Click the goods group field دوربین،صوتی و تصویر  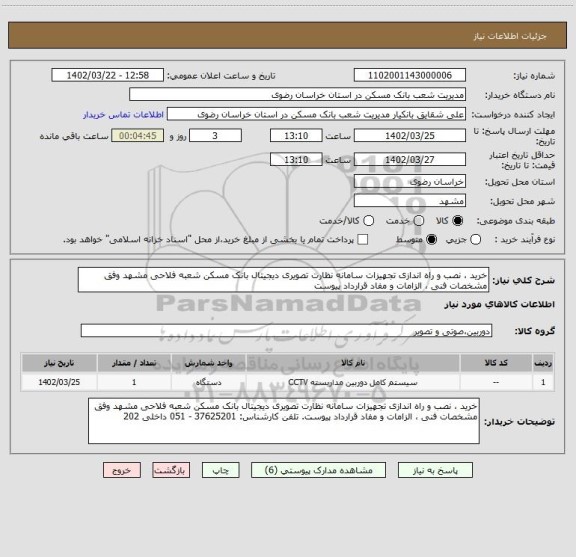[287, 331]
